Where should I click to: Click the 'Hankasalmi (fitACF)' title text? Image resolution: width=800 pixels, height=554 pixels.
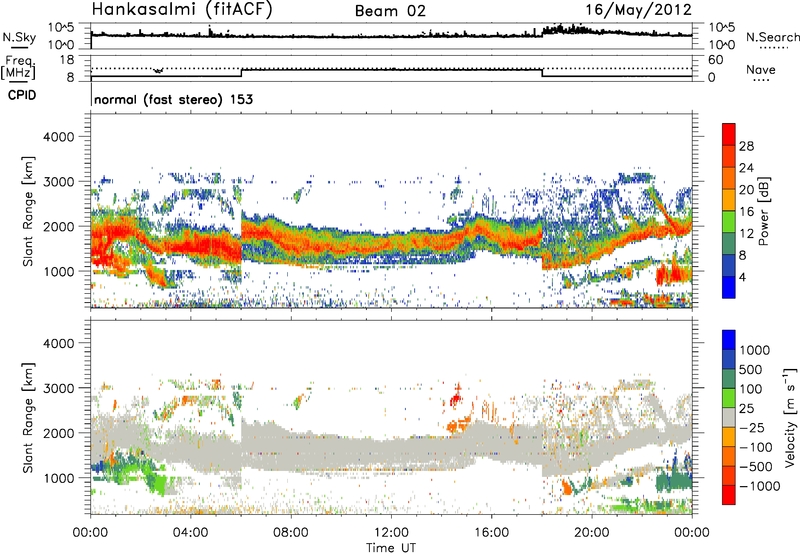point(182,10)
